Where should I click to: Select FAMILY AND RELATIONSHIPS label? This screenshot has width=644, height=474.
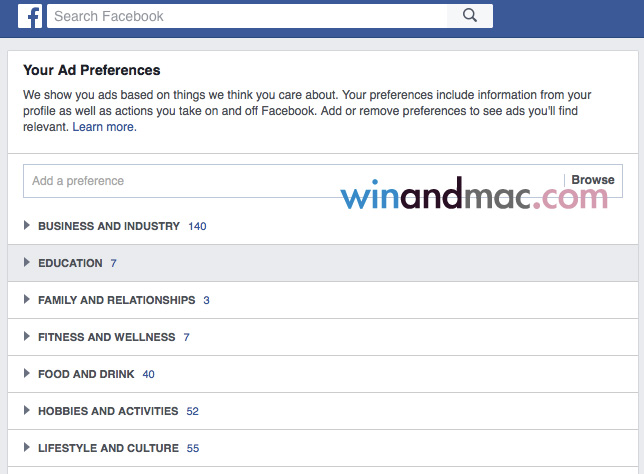[117, 300]
